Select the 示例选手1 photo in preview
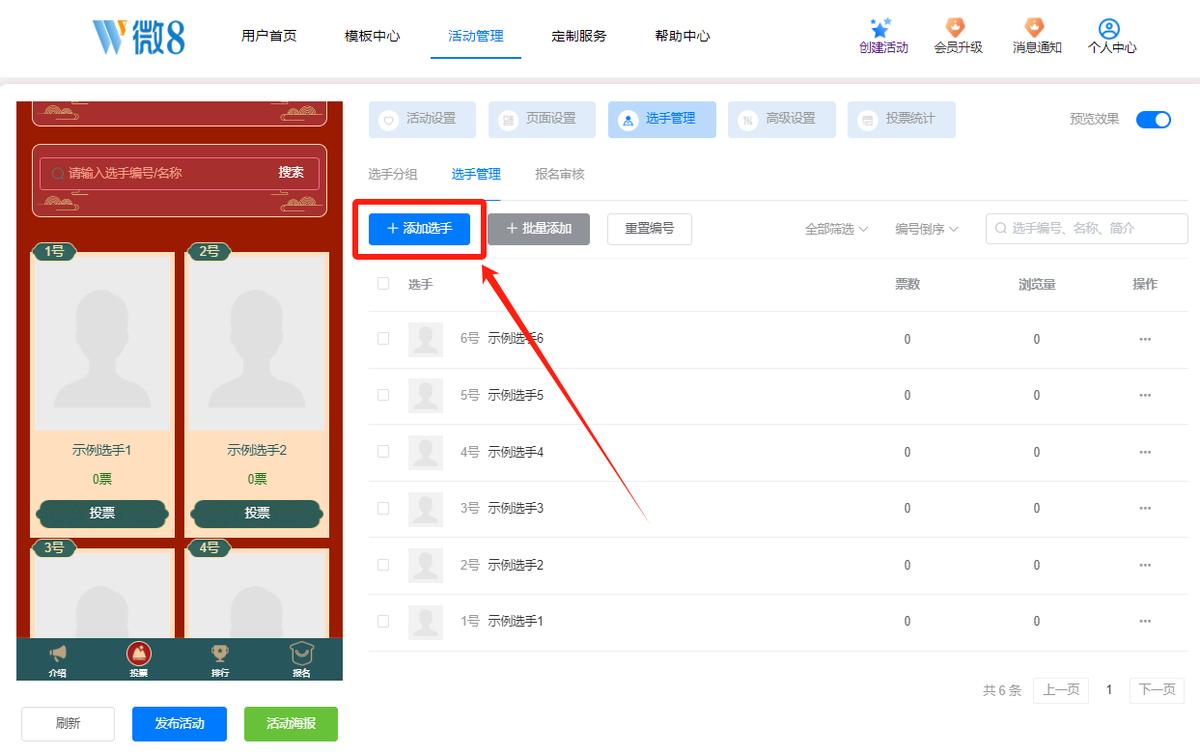This screenshot has height=754, width=1200. point(102,344)
